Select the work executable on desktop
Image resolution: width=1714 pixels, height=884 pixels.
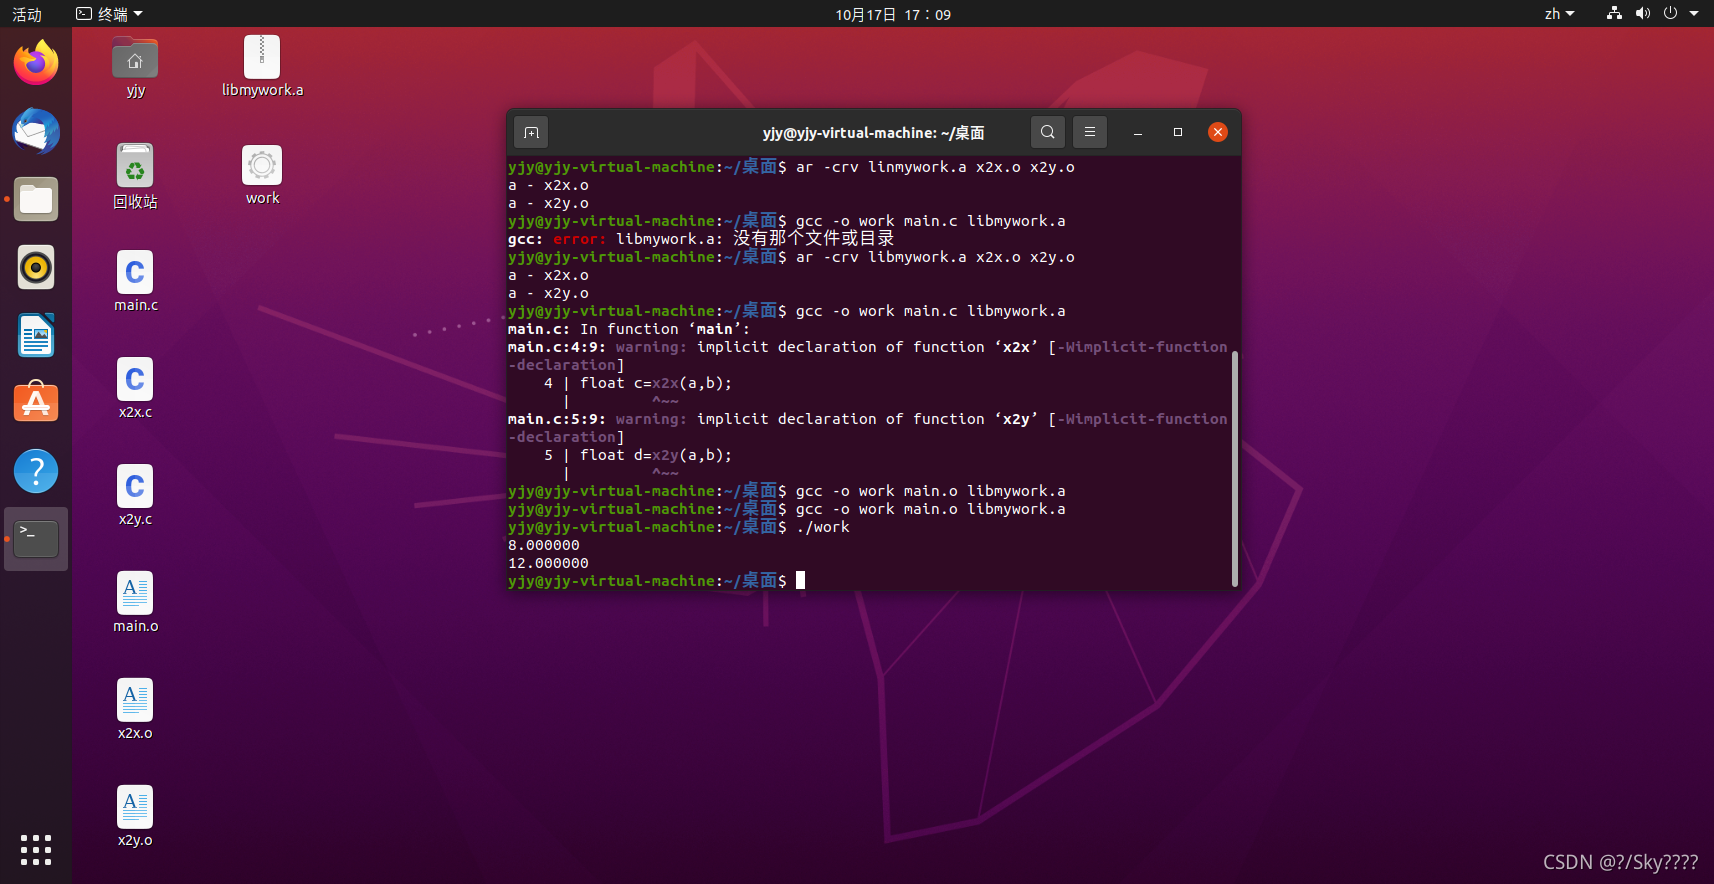(262, 175)
